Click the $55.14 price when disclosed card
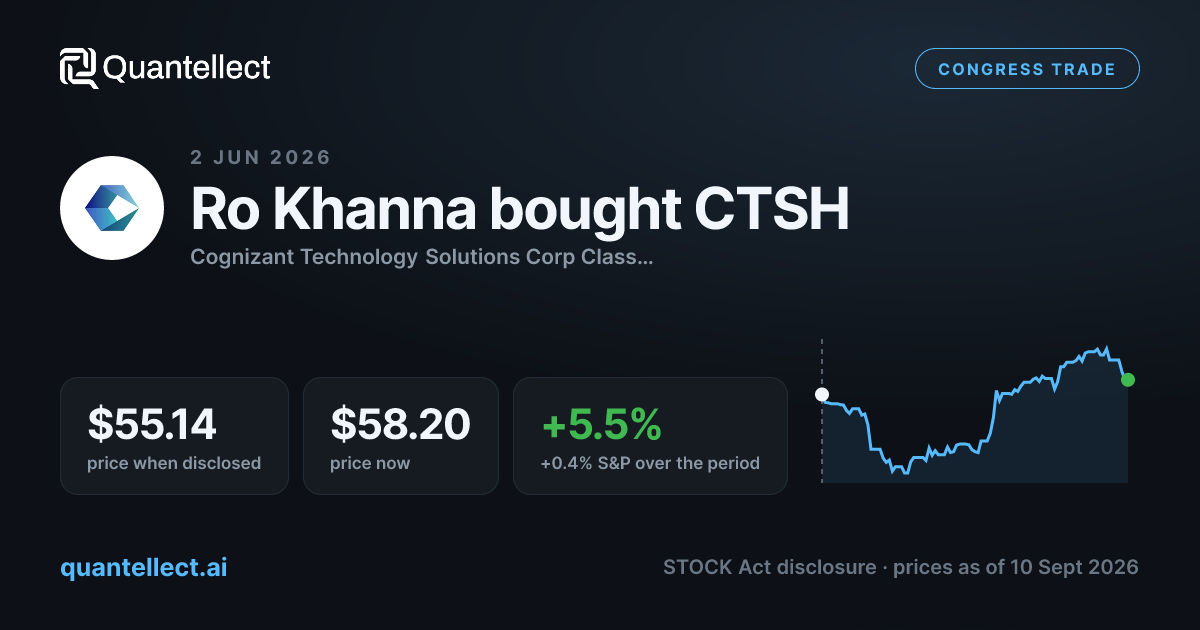This screenshot has height=630, width=1200. pyautogui.click(x=174, y=435)
